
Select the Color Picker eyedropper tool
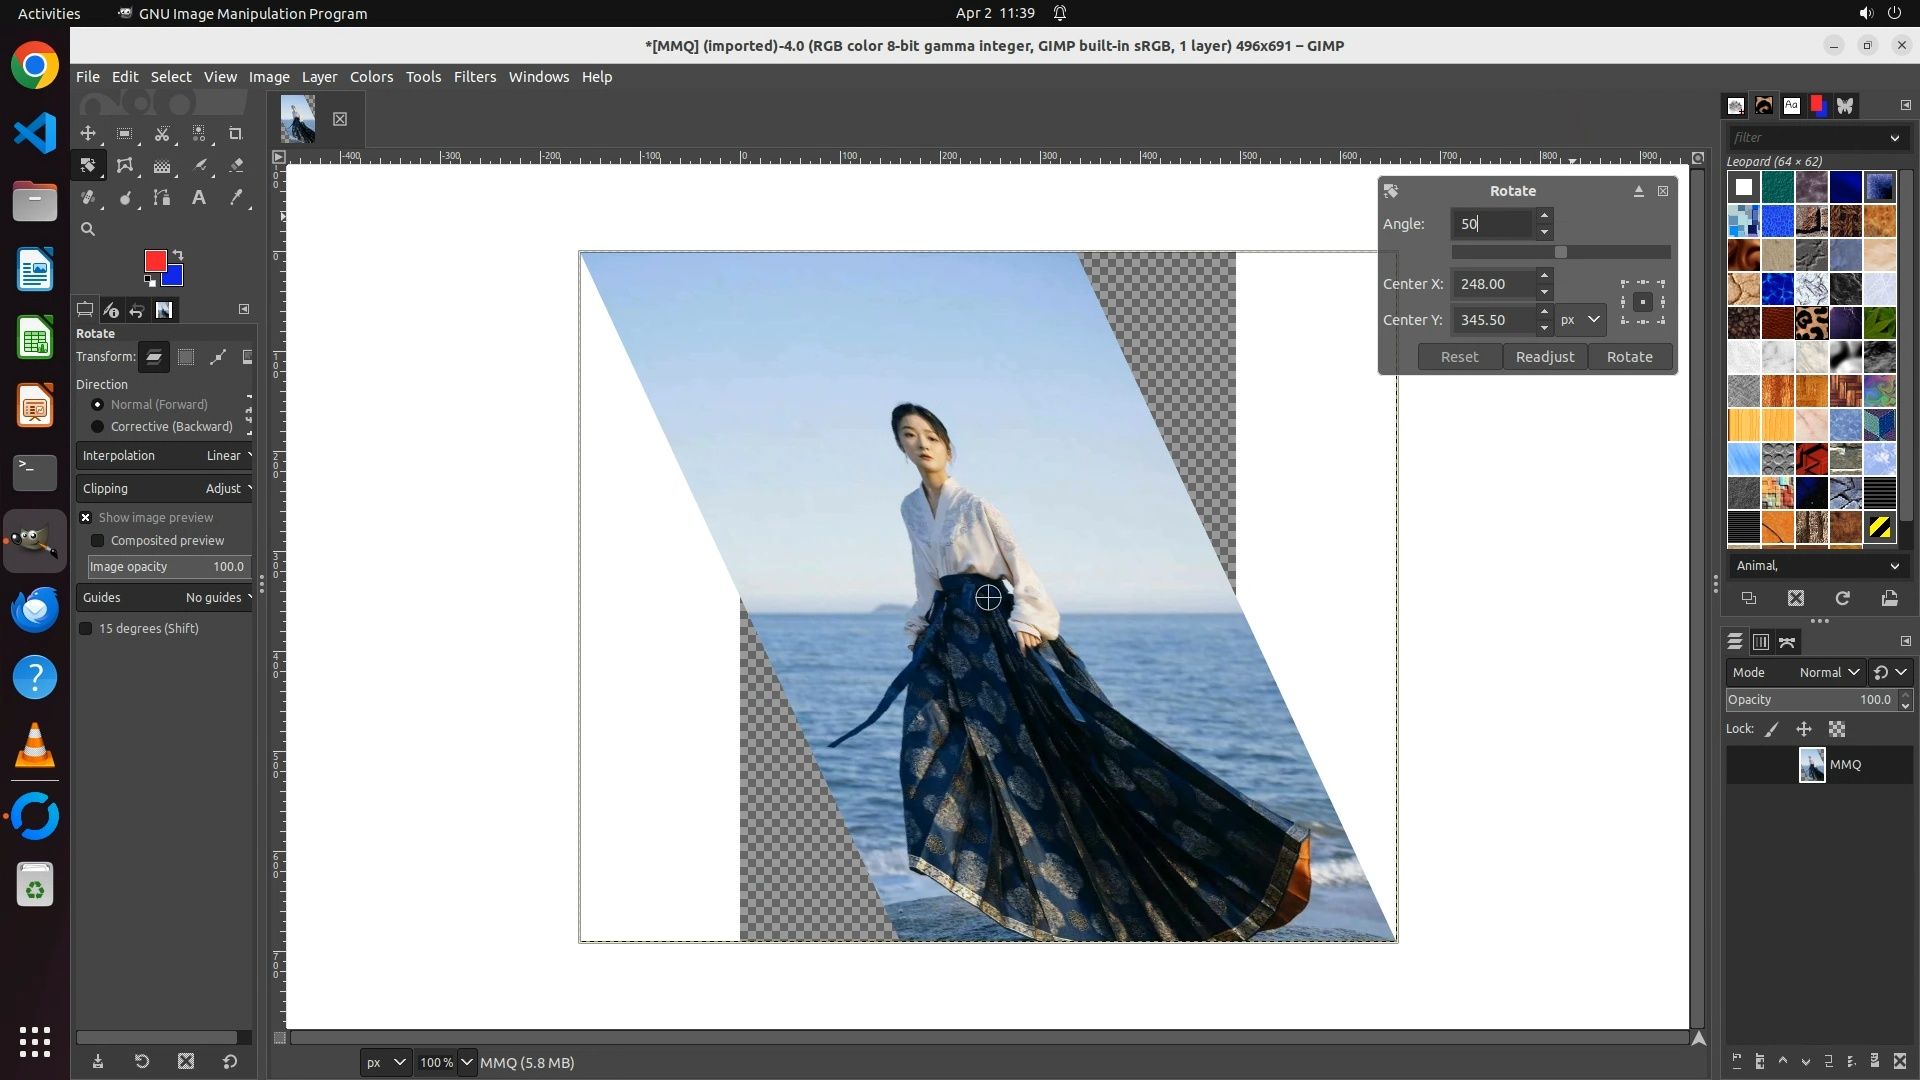[236, 198]
